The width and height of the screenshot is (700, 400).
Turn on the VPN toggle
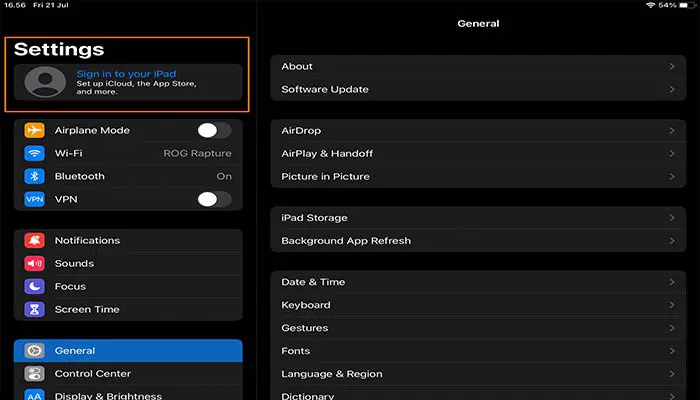[213, 200]
